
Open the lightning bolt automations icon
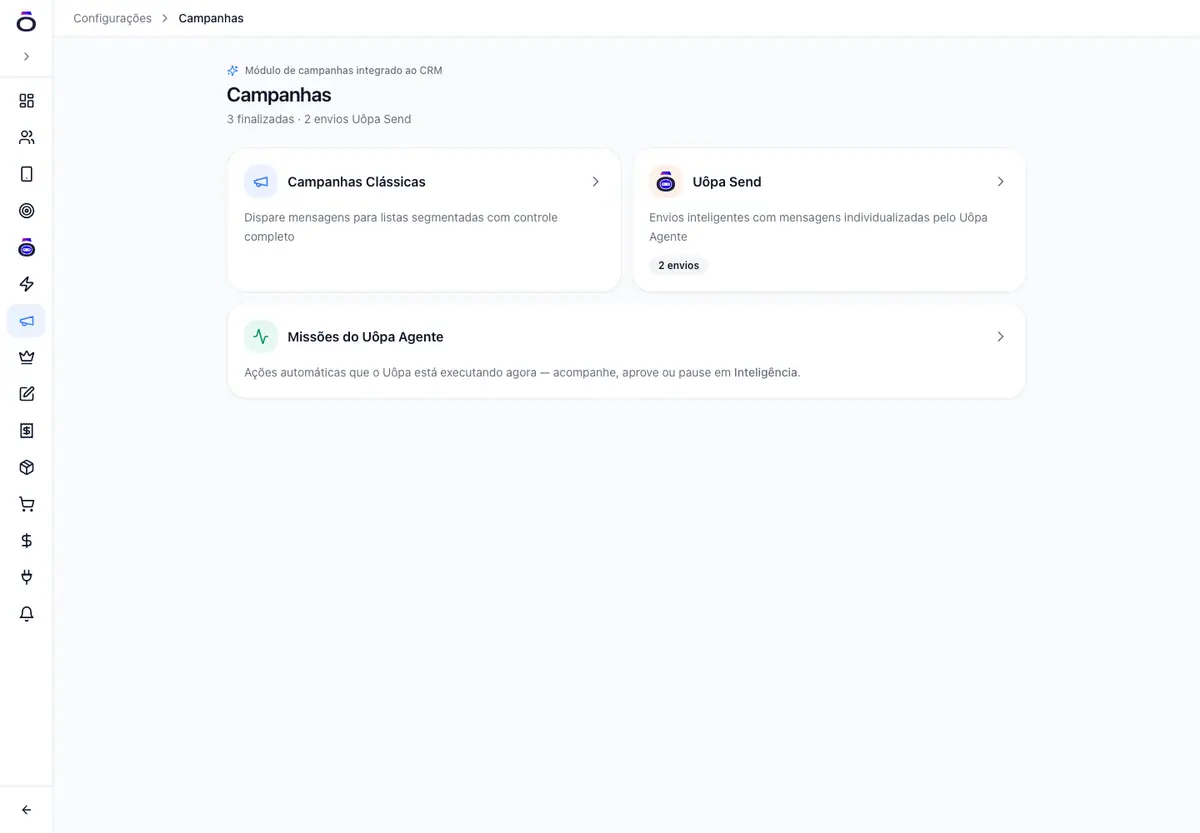[26, 284]
